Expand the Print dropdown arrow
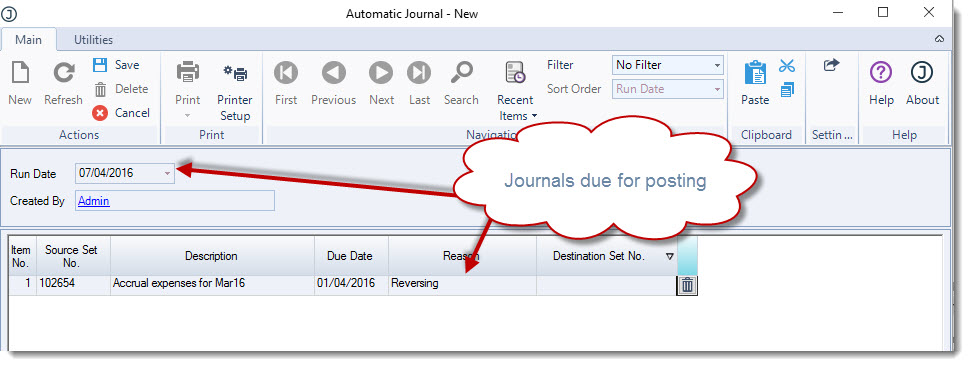This screenshot has width=969, height=366. (x=187, y=116)
